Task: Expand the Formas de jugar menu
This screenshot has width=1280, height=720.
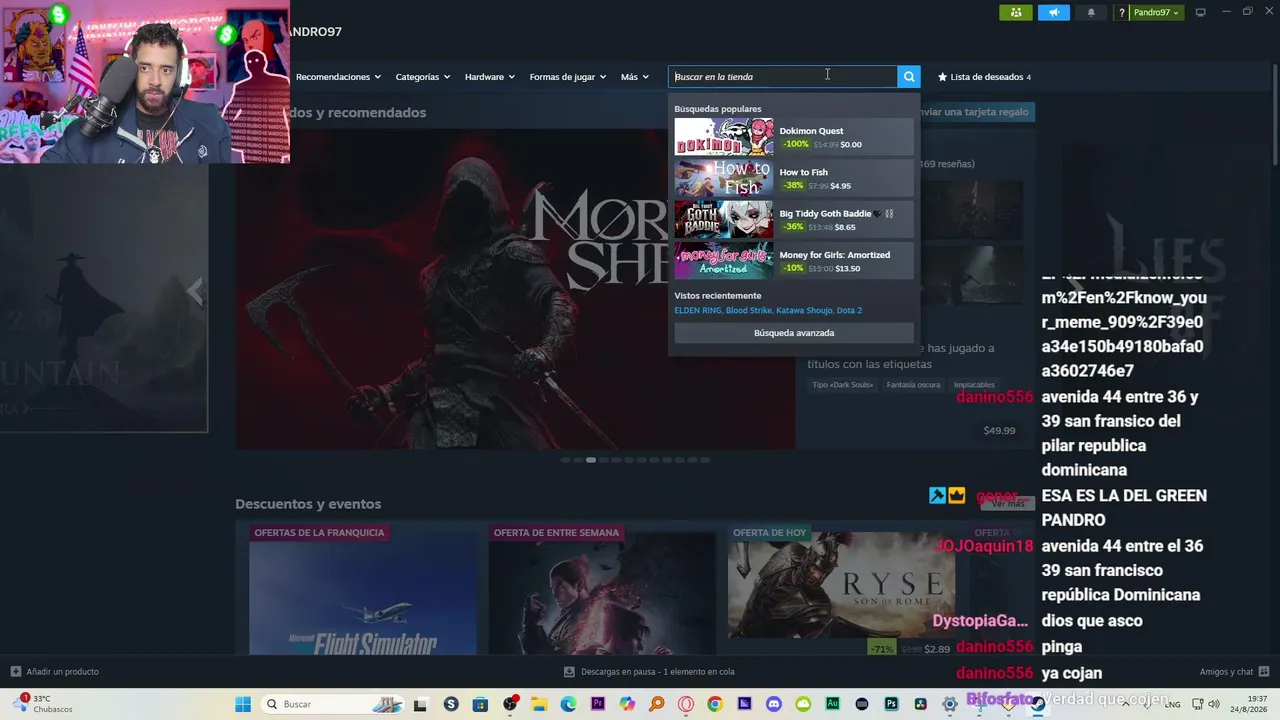Action: tap(567, 77)
